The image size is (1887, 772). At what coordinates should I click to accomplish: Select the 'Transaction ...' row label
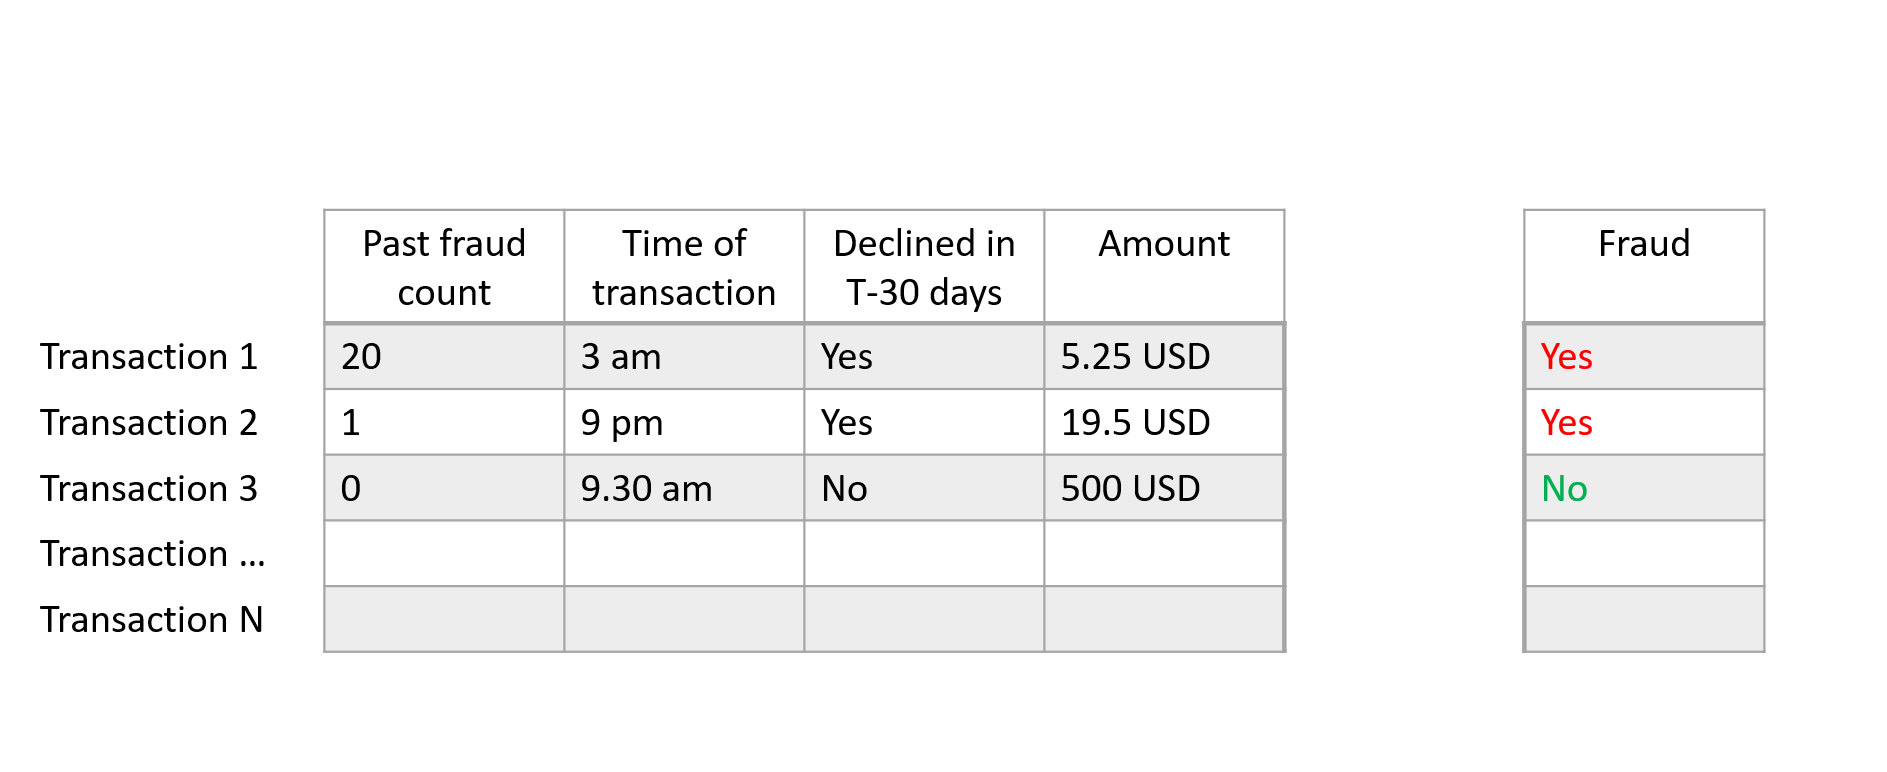click(x=153, y=554)
